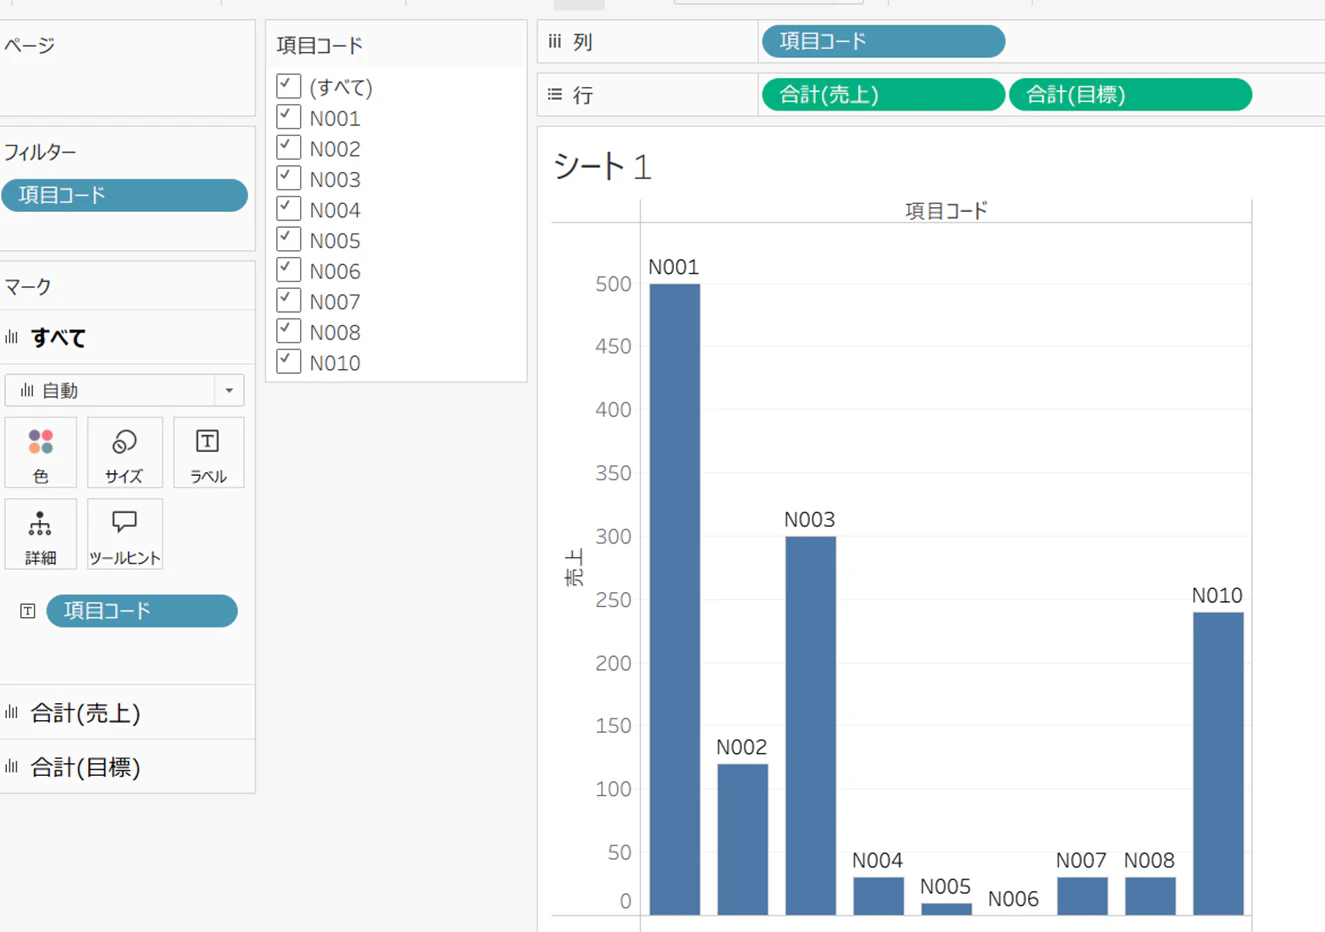The width and height of the screenshot is (1325, 932).
Task: Expand the 合計(目標) marks section
Action: 127,767
